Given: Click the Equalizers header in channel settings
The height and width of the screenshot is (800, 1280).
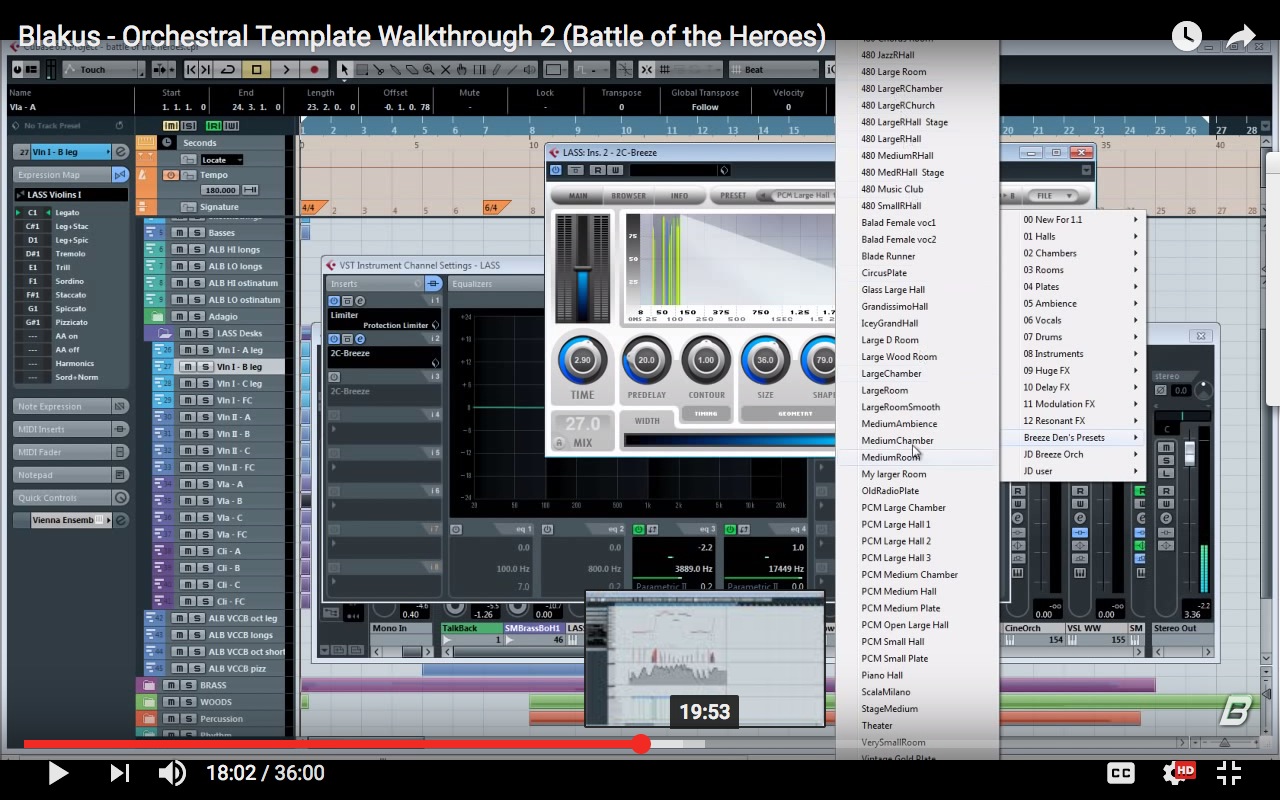Looking at the screenshot, I should click(x=472, y=284).
